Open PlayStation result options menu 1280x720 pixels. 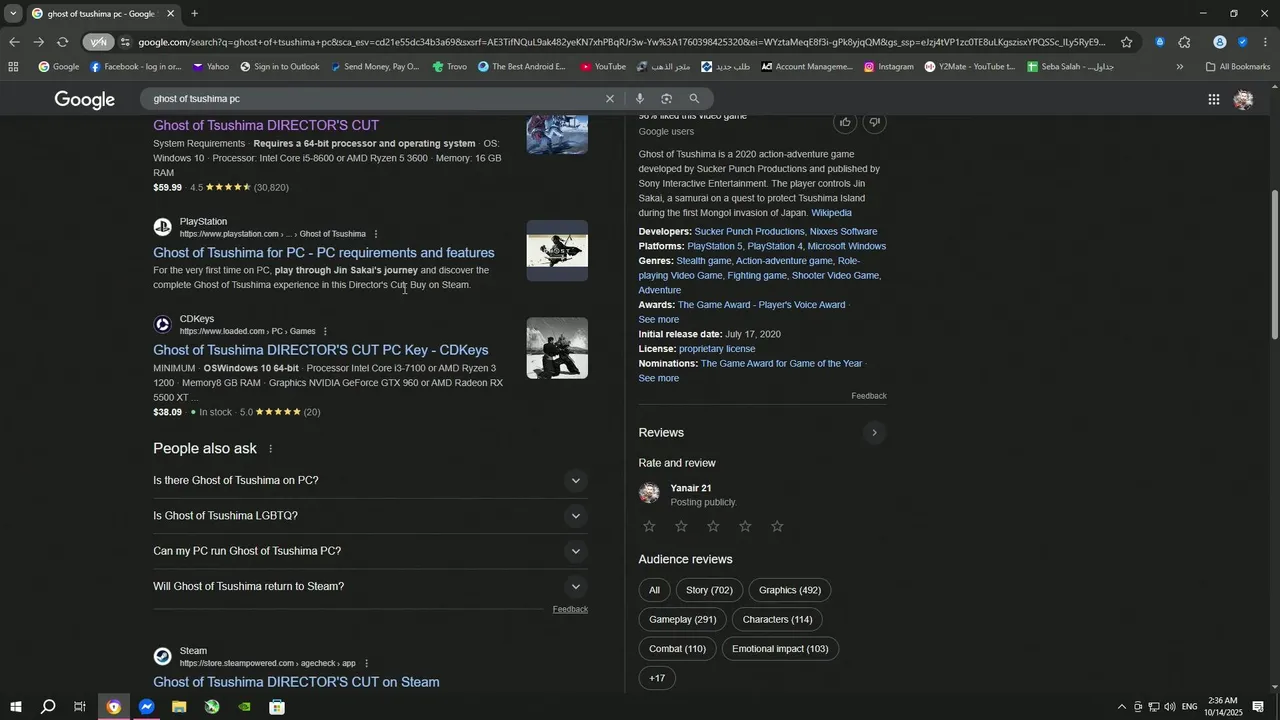click(376, 234)
